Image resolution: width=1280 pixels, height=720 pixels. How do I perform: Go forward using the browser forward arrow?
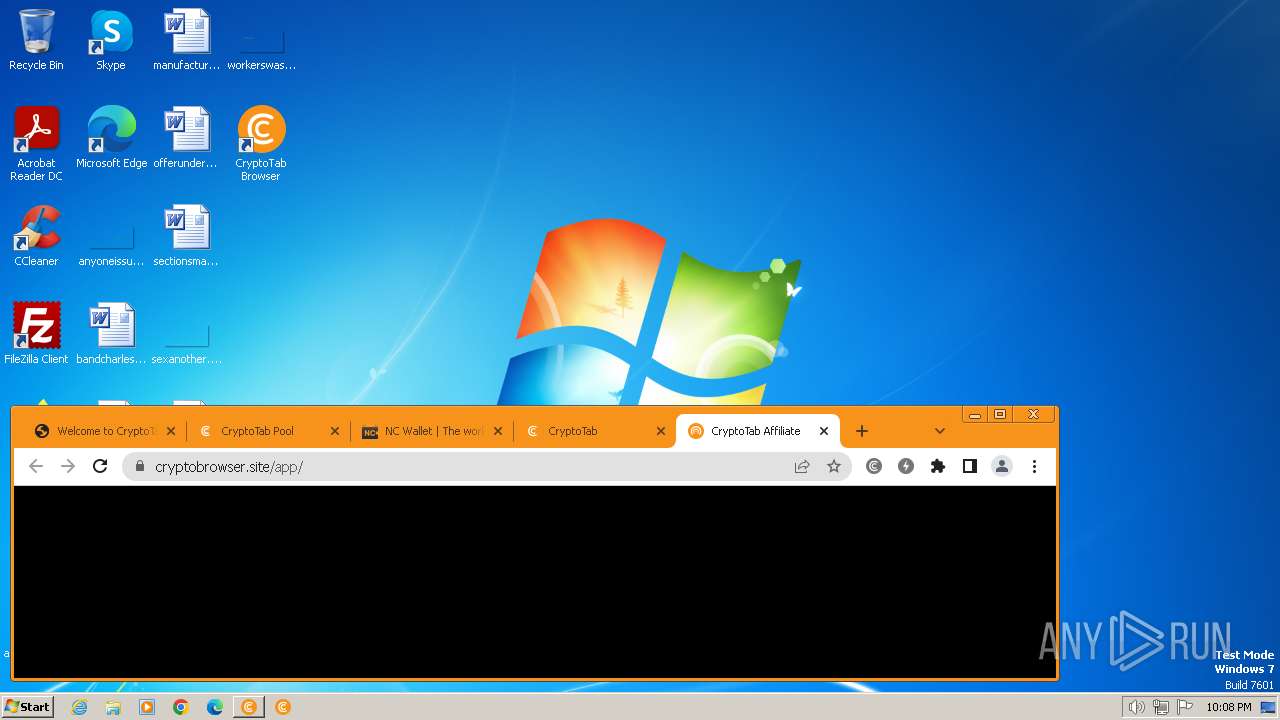pos(68,466)
